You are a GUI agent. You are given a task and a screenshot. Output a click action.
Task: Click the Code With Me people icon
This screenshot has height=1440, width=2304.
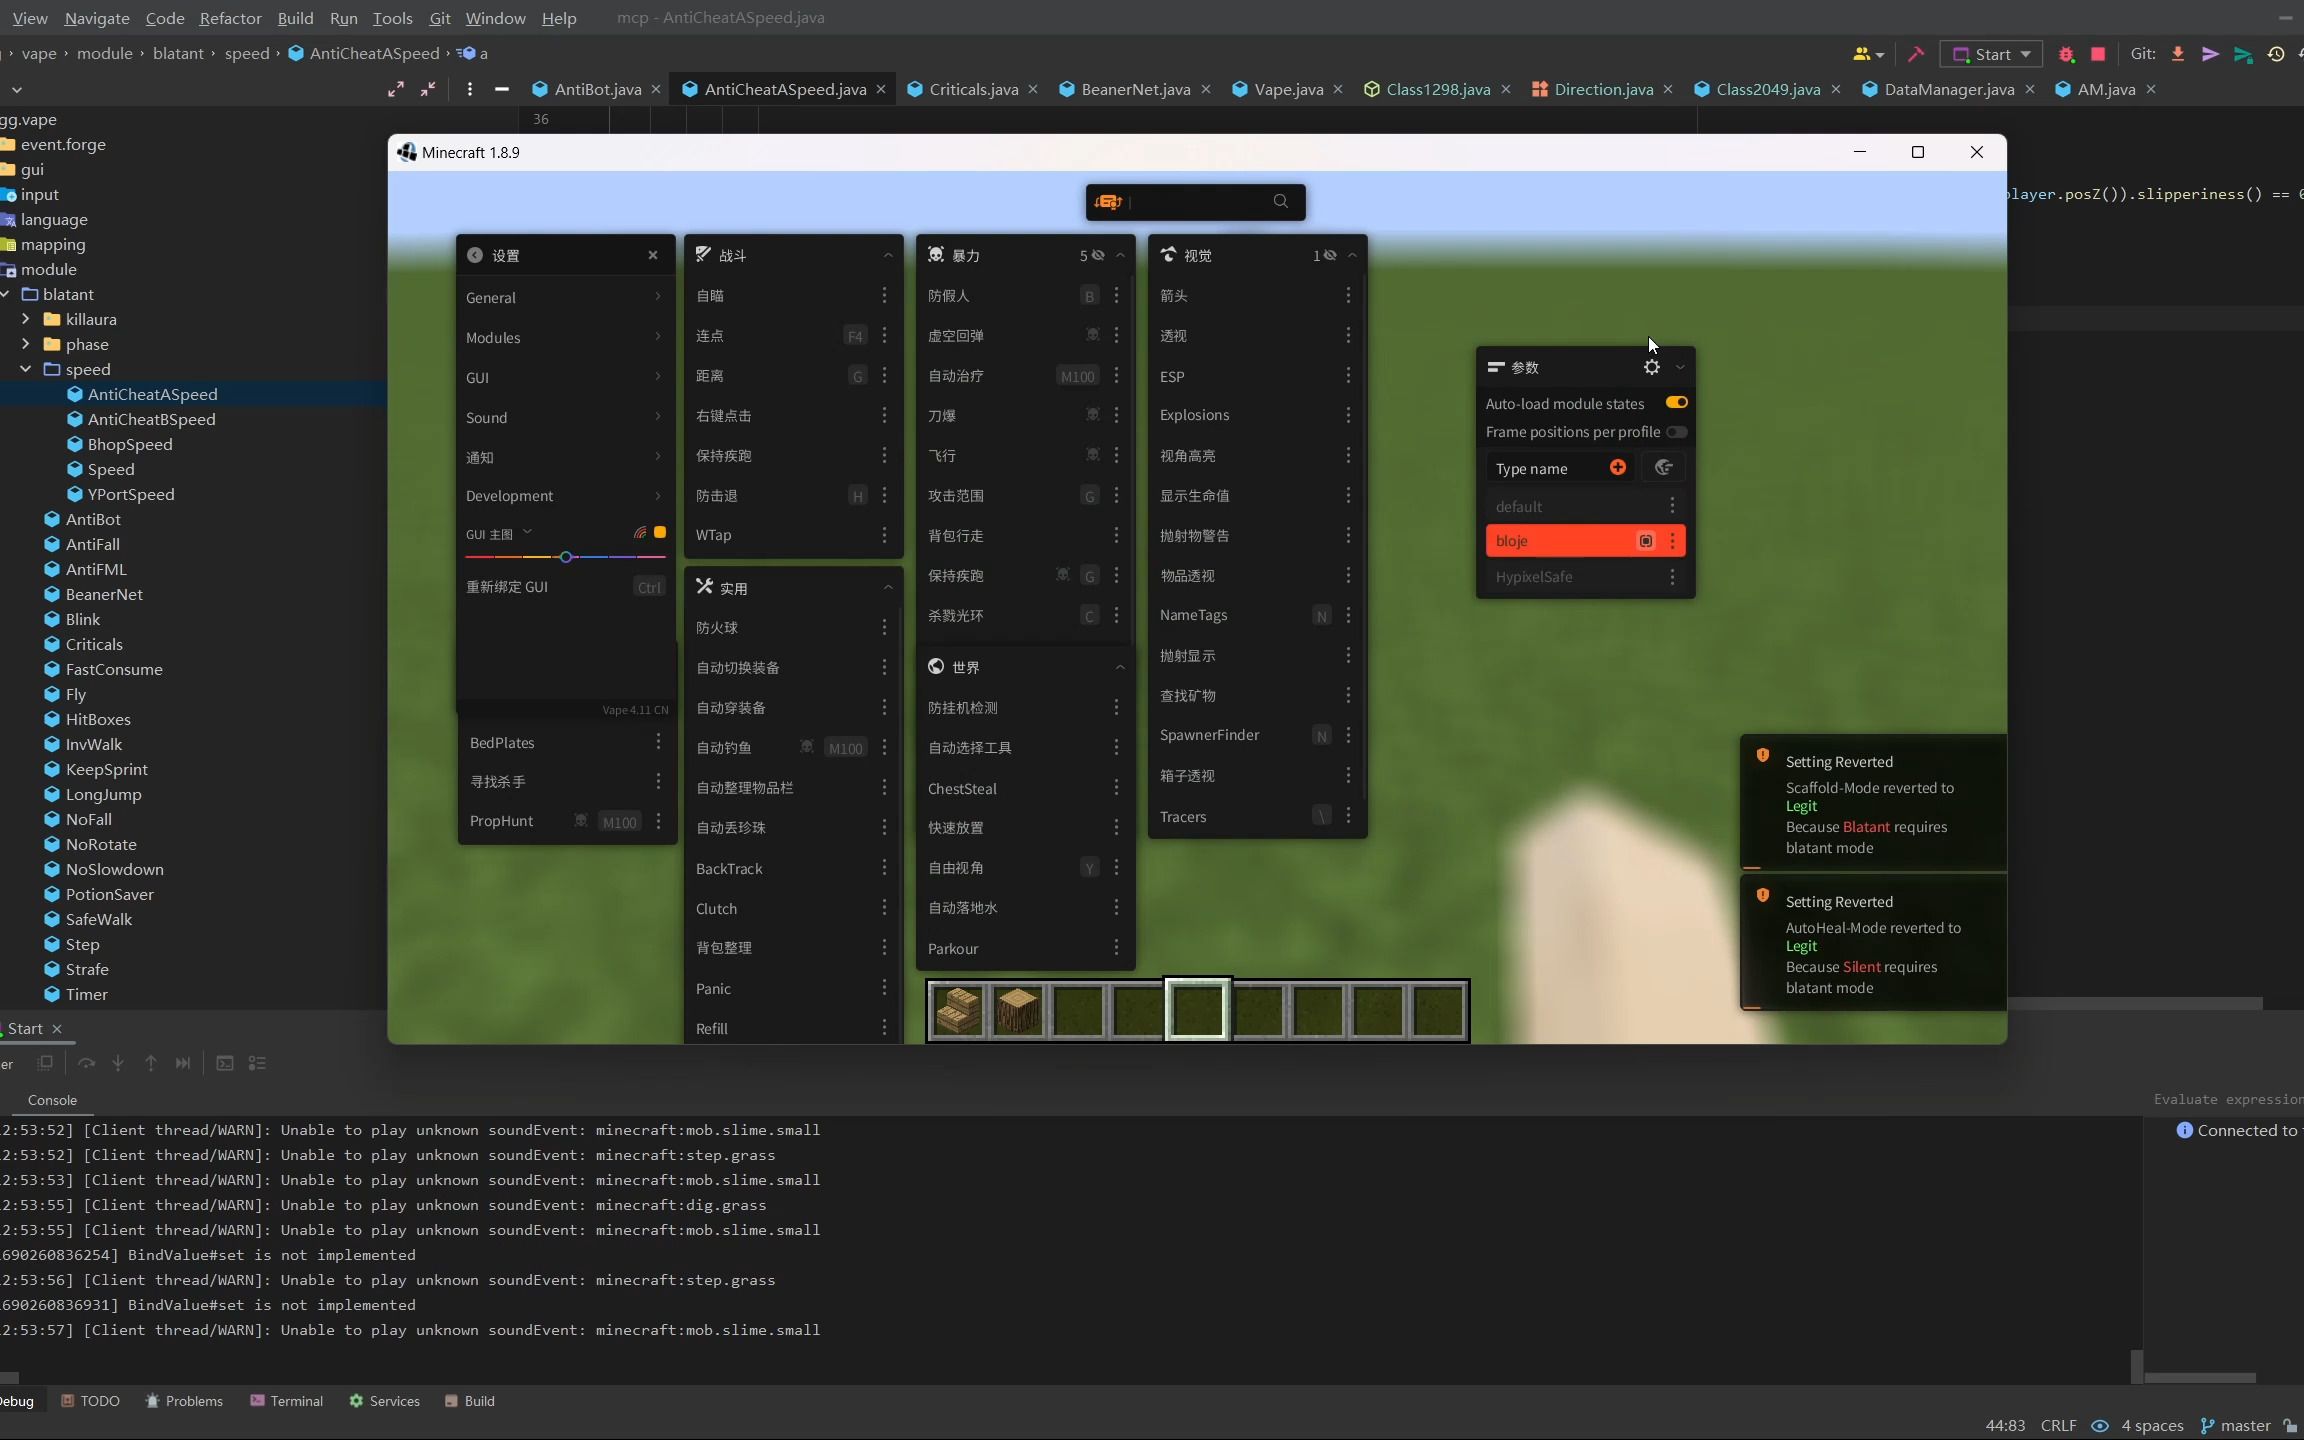1867,54
